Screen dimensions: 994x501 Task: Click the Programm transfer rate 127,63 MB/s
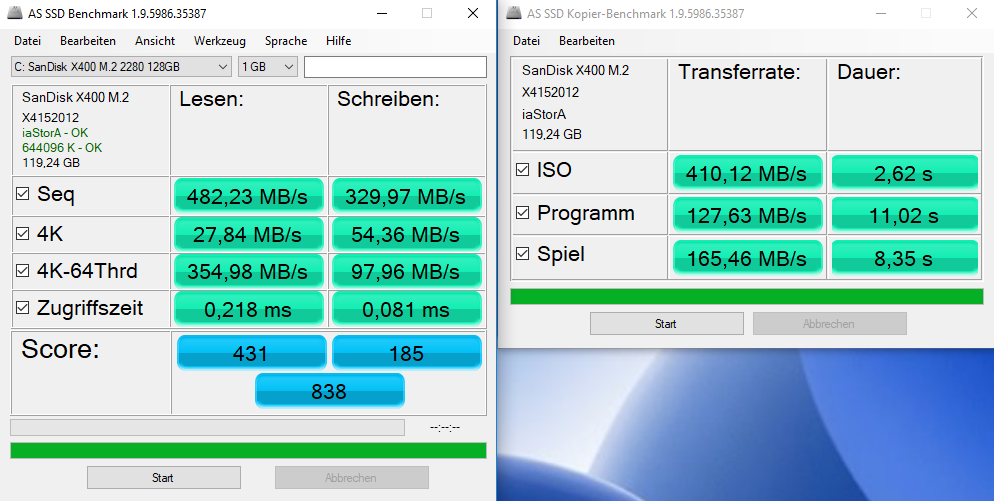pos(747,214)
